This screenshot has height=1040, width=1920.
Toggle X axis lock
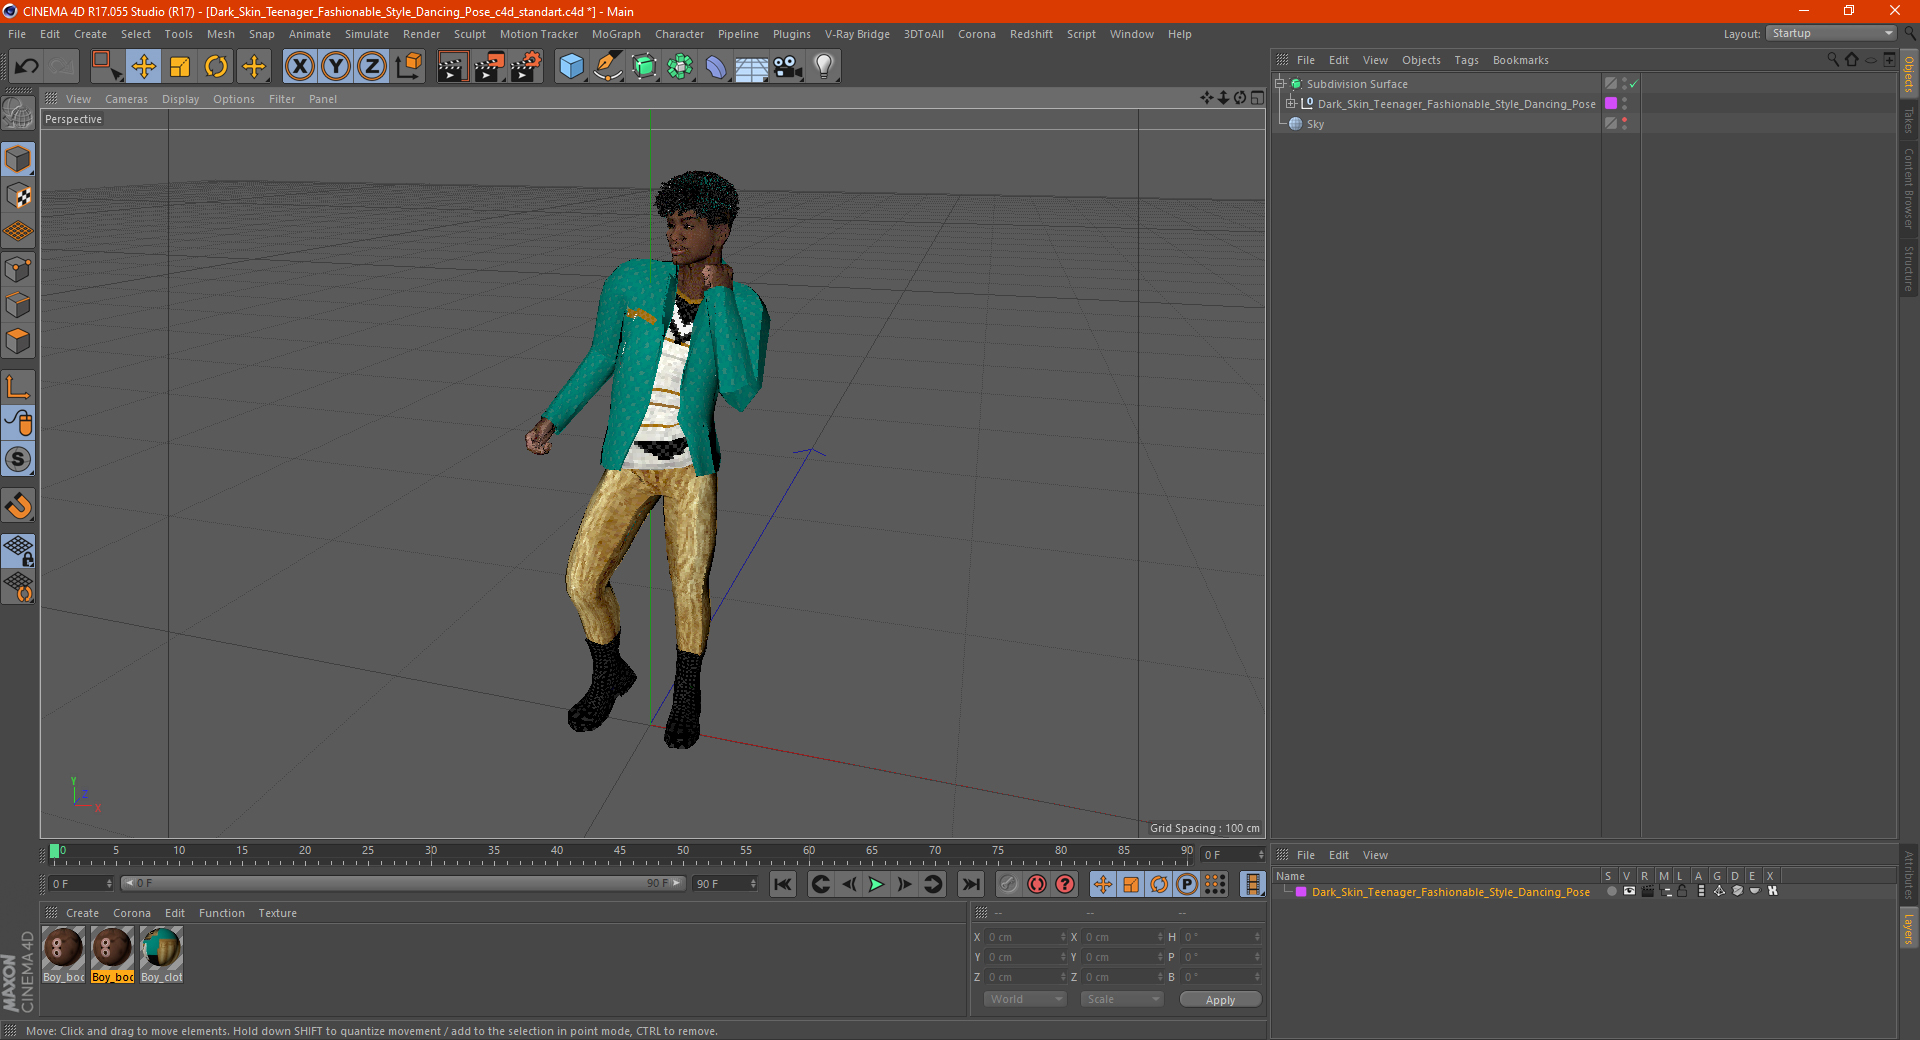(300, 67)
